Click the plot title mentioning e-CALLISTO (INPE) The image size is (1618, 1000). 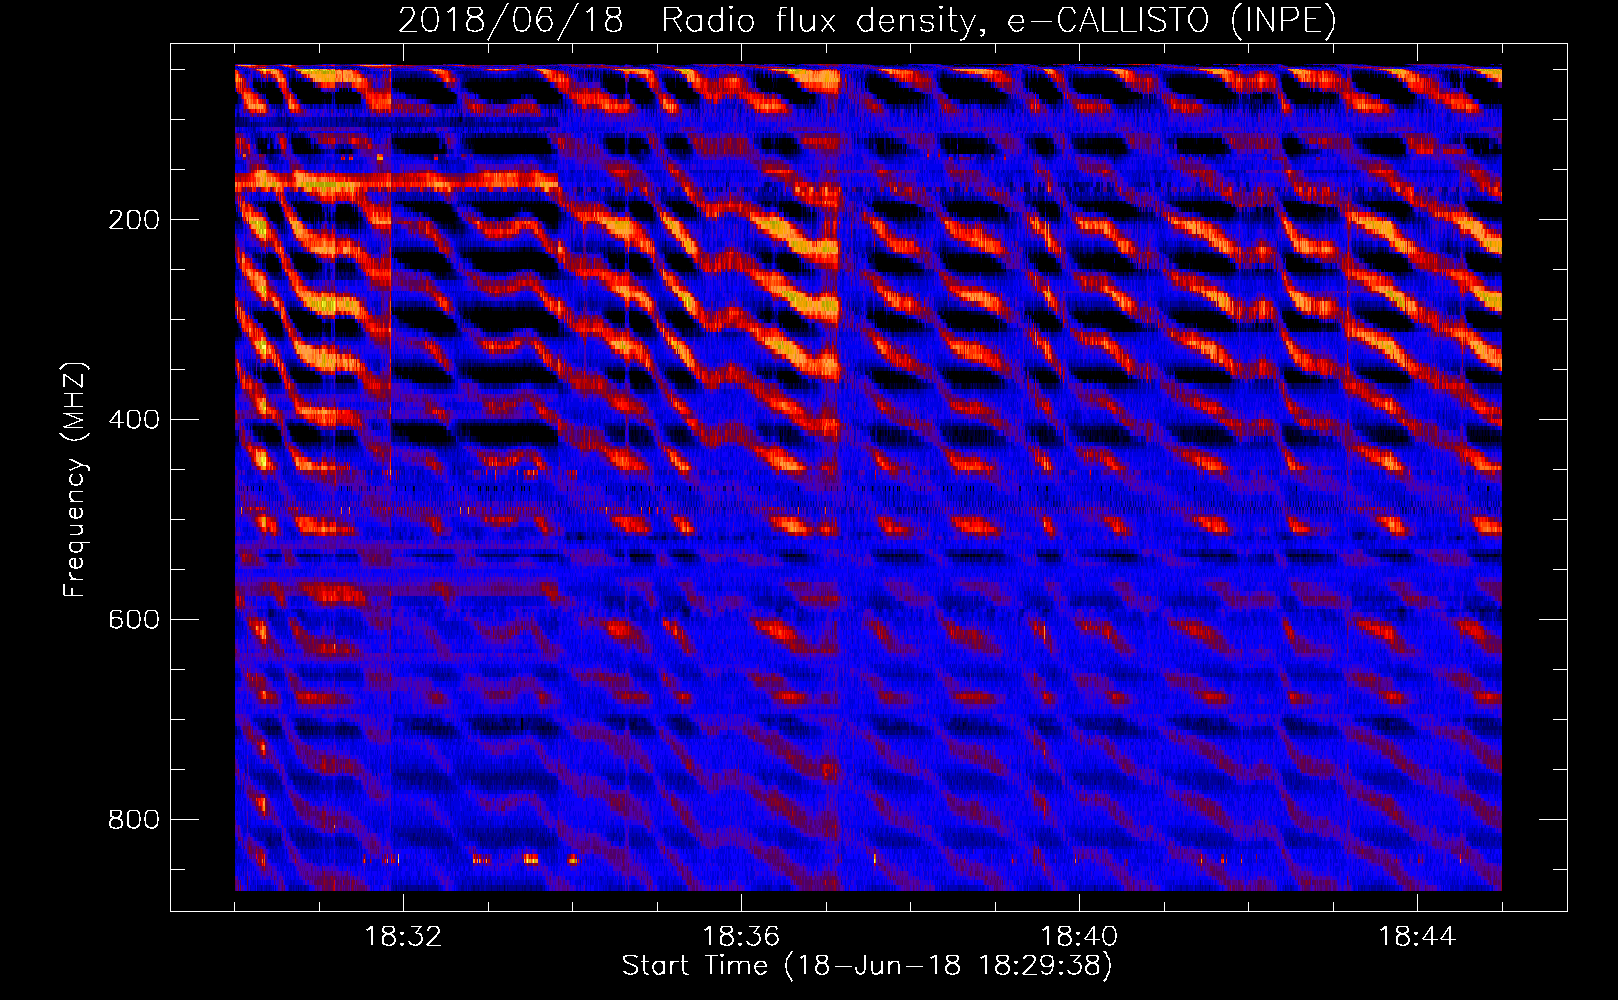point(867,21)
